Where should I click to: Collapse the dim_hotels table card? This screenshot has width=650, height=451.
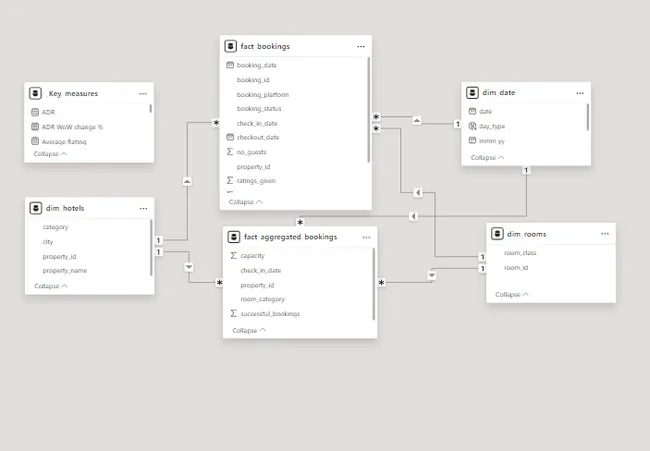click(x=50, y=286)
